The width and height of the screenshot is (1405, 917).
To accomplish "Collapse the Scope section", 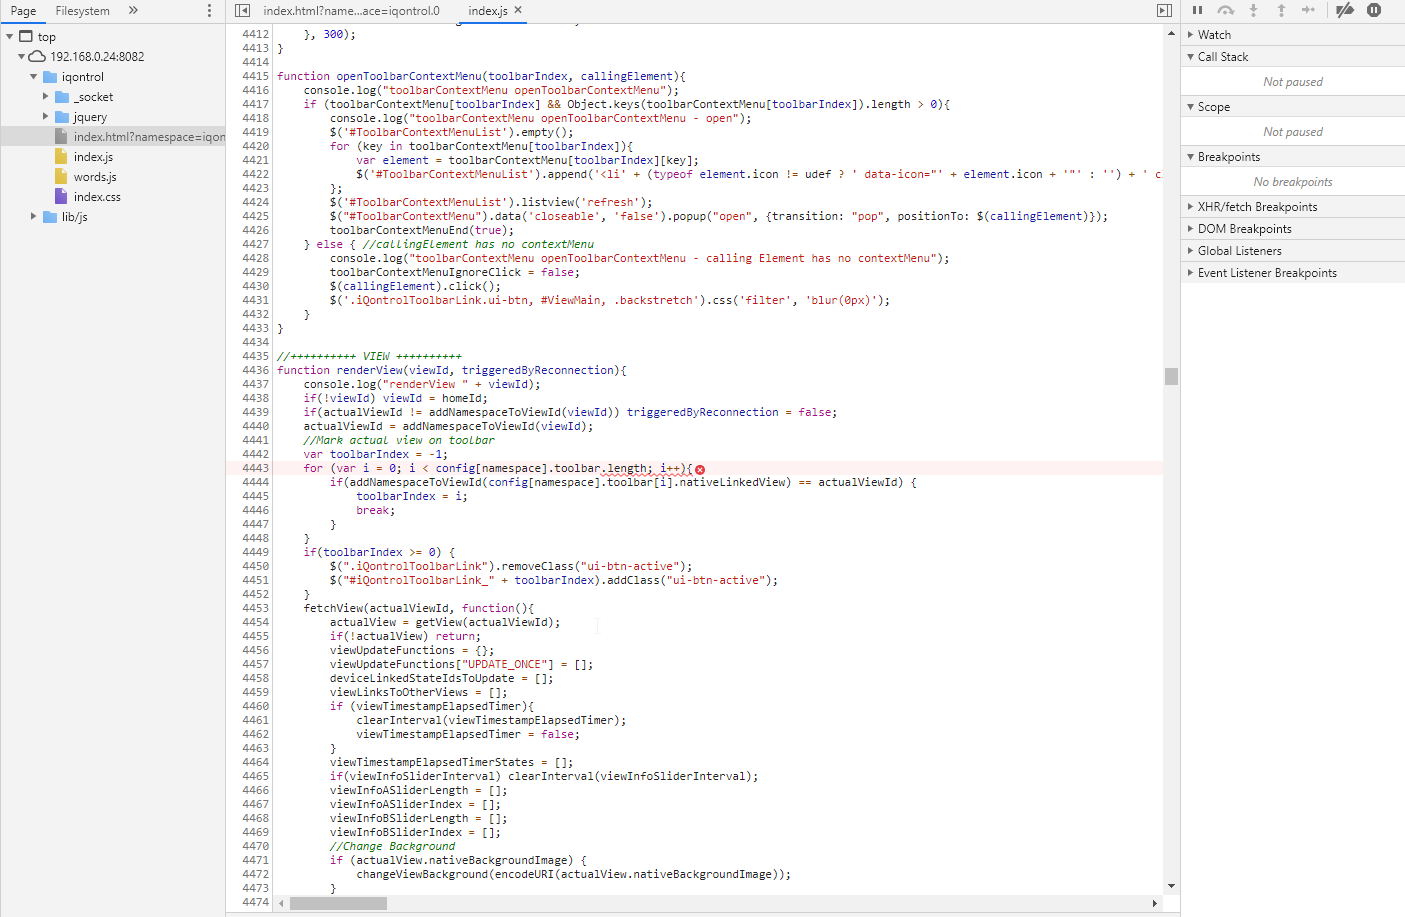I will tap(1292, 106).
